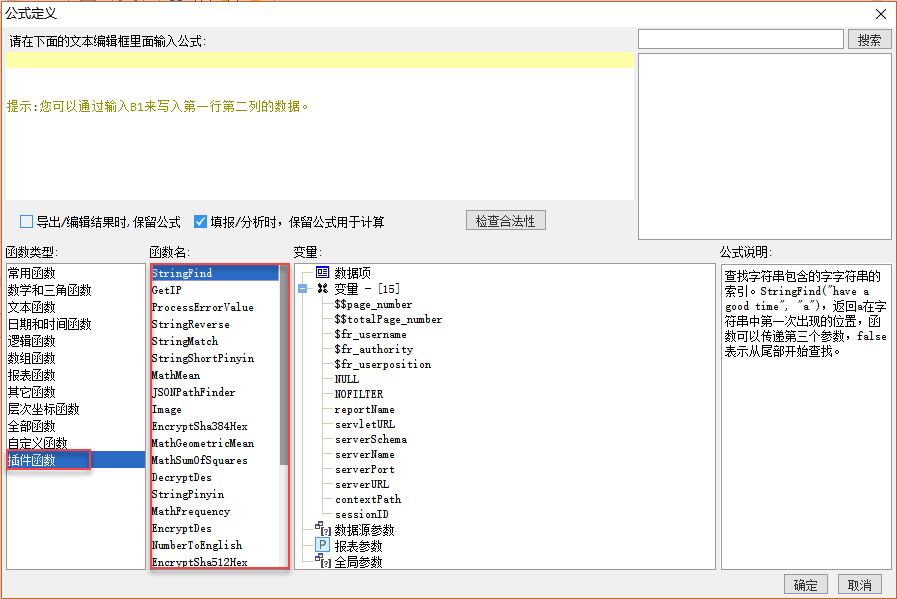Select the GetIP function

215,290
